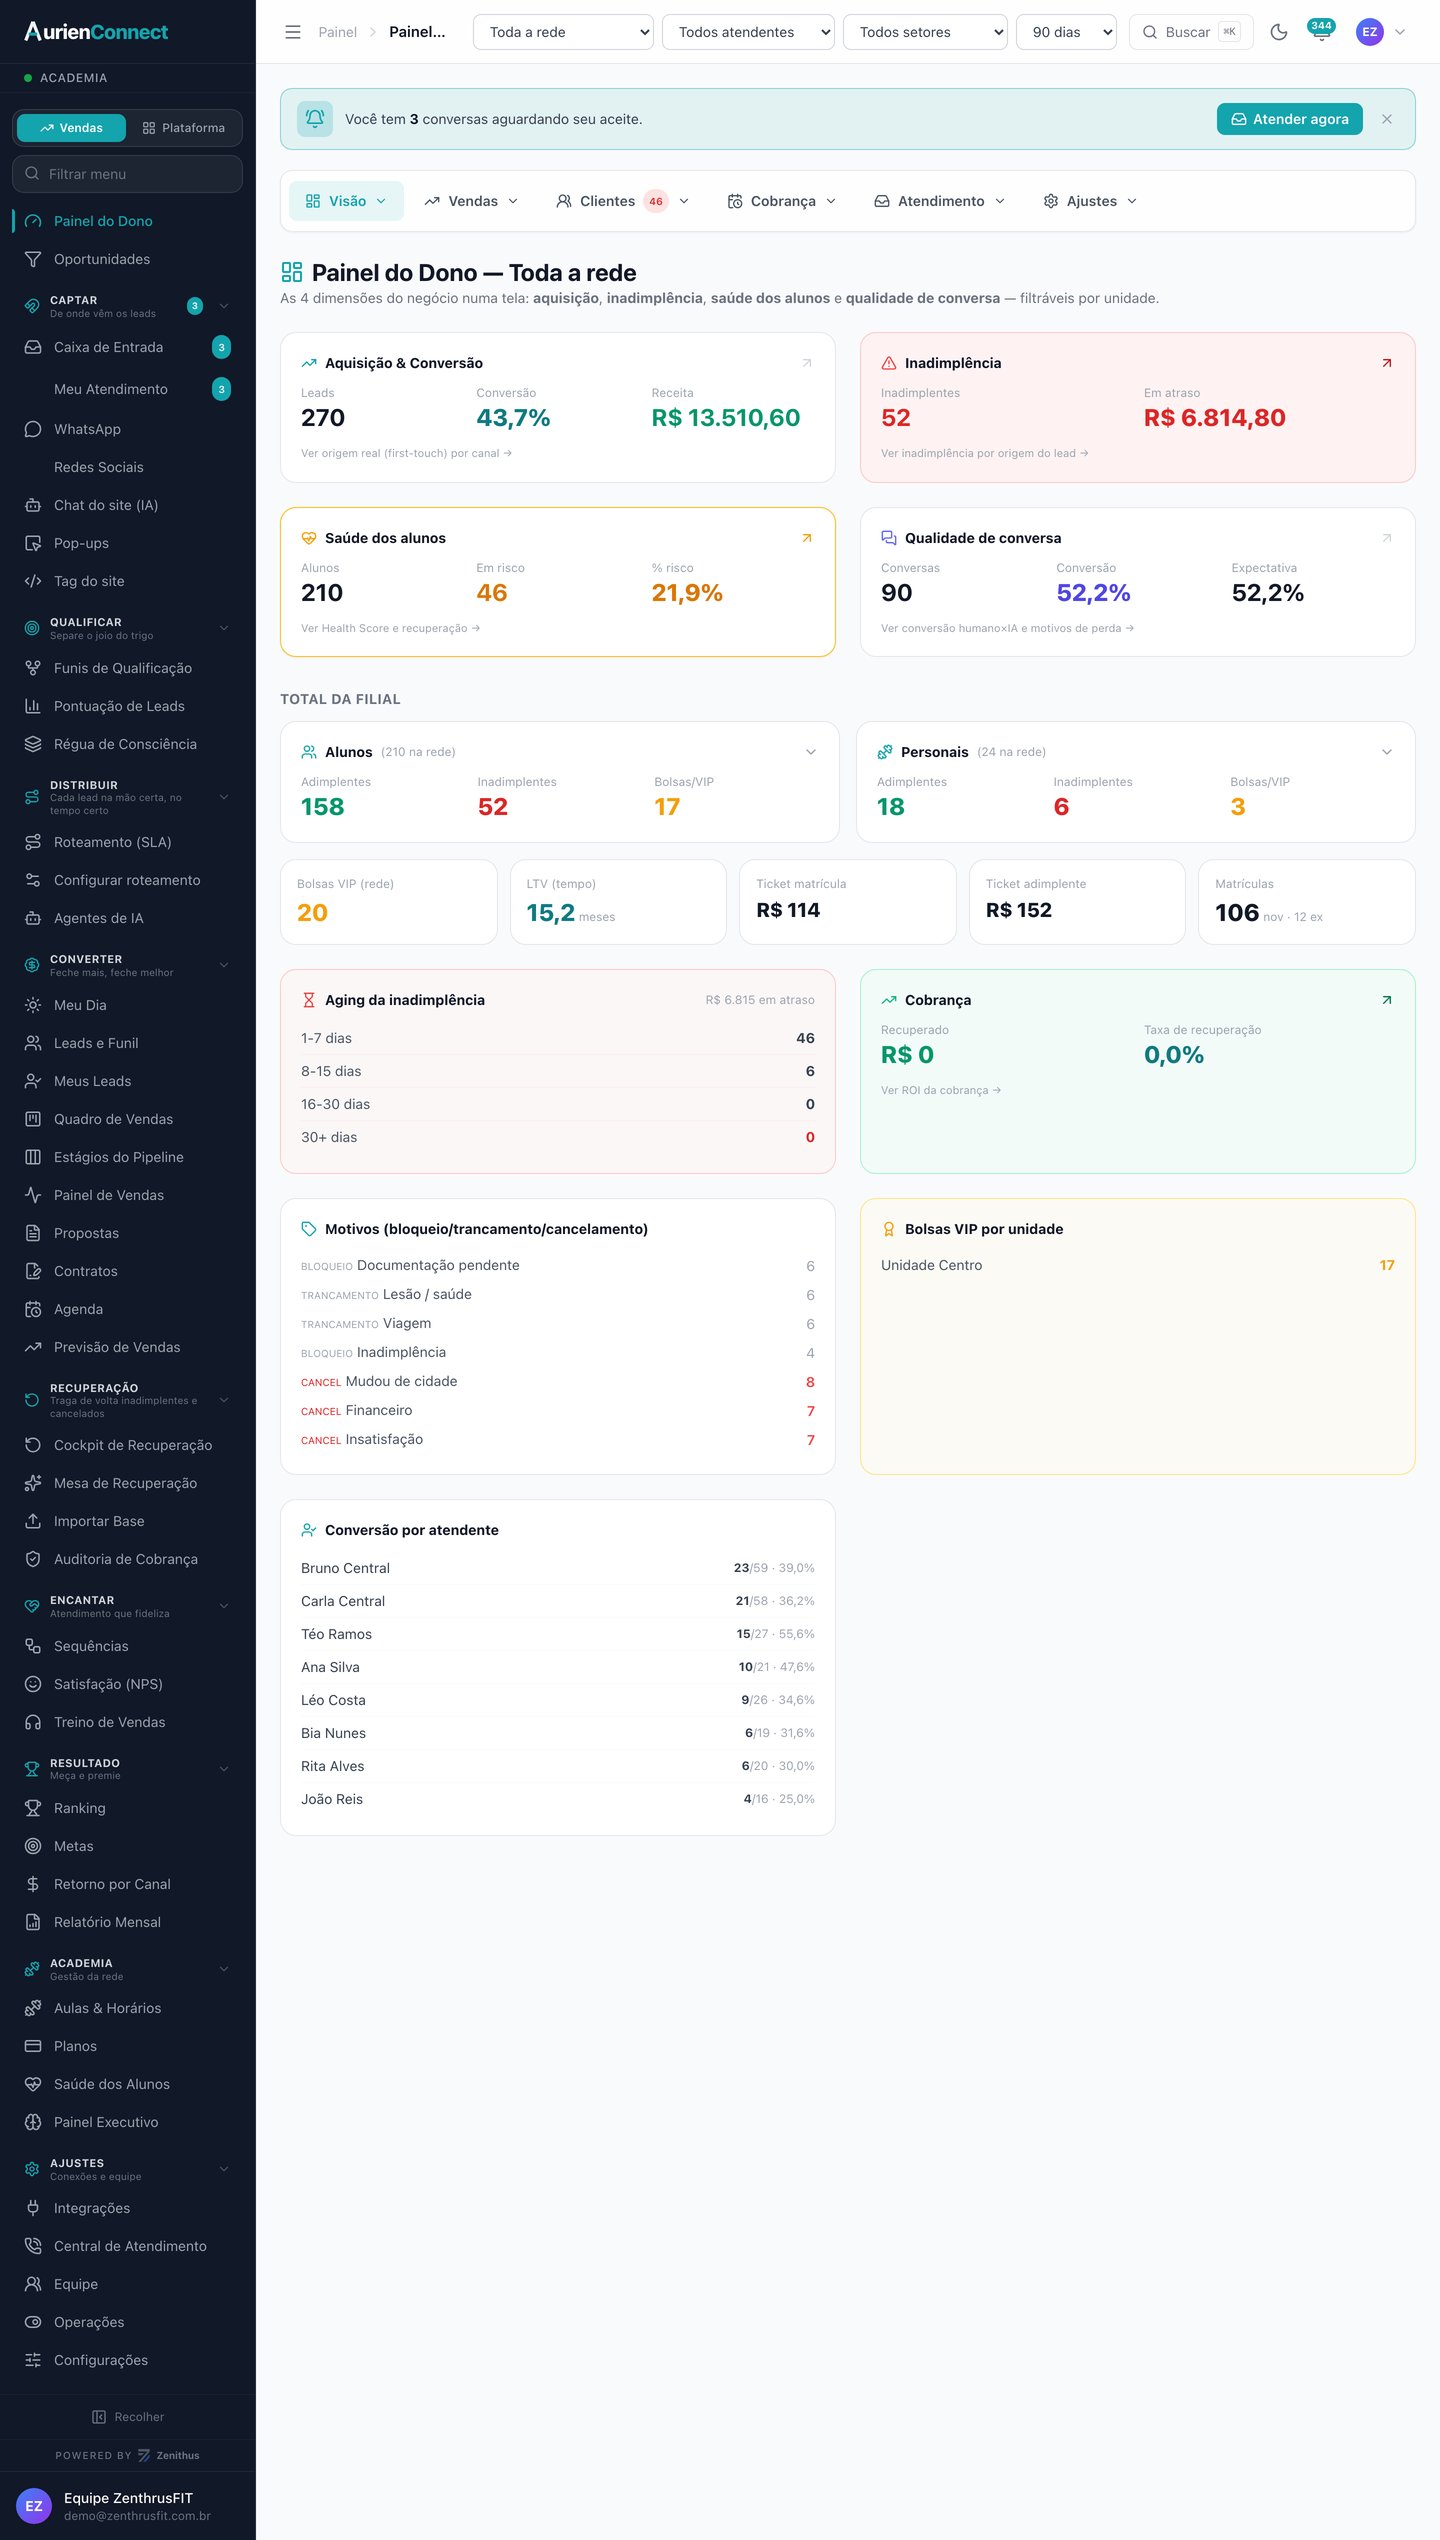The image size is (1440, 2540).
Task: Expand the Alunos card chevron
Action: coord(811,752)
